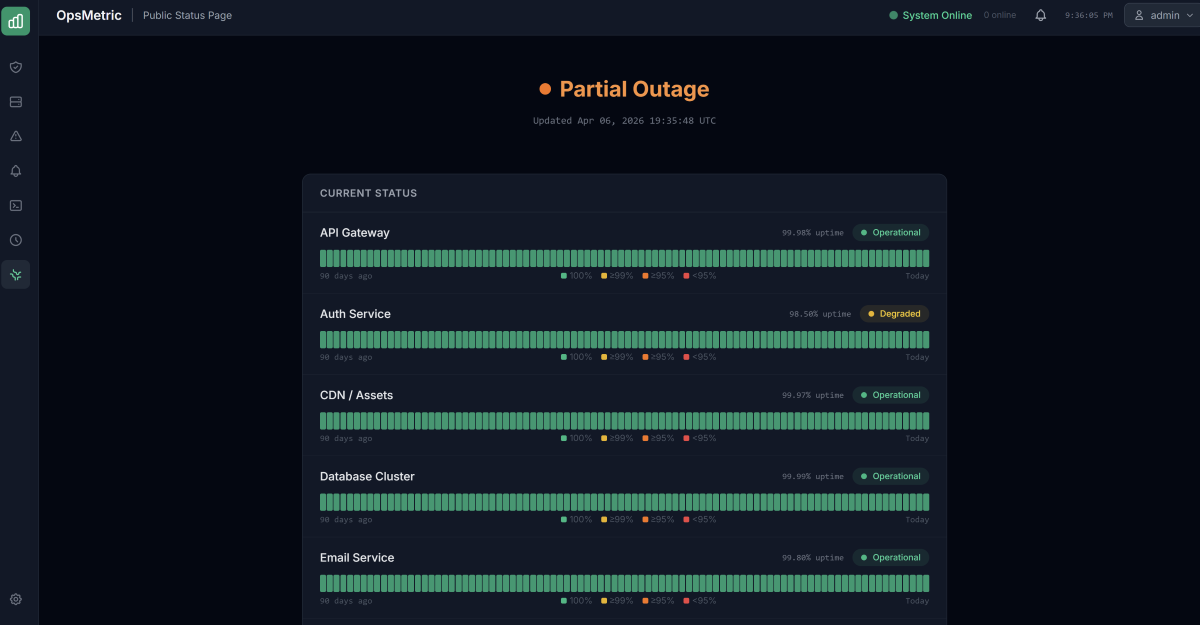The height and width of the screenshot is (625, 1200).
Task: Open the notification bell icon in sidebar
Action: [15, 171]
